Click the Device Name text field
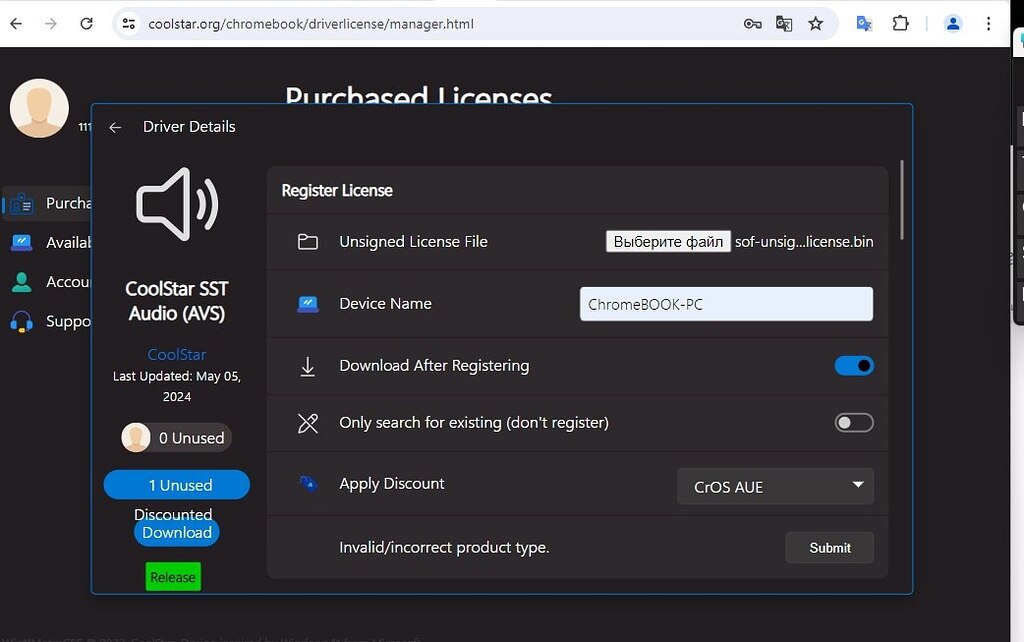Viewport: 1024px width, 642px height. pyautogui.click(x=726, y=304)
